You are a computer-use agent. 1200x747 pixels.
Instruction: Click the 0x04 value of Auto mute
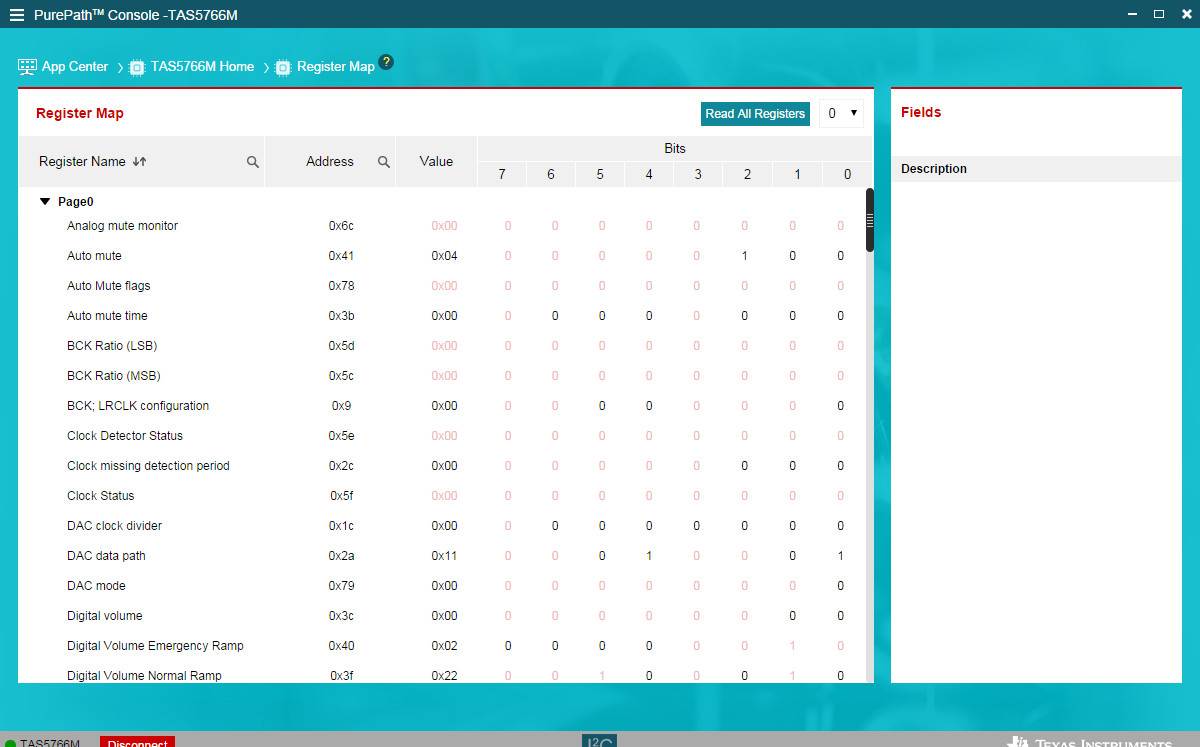tap(444, 256)
